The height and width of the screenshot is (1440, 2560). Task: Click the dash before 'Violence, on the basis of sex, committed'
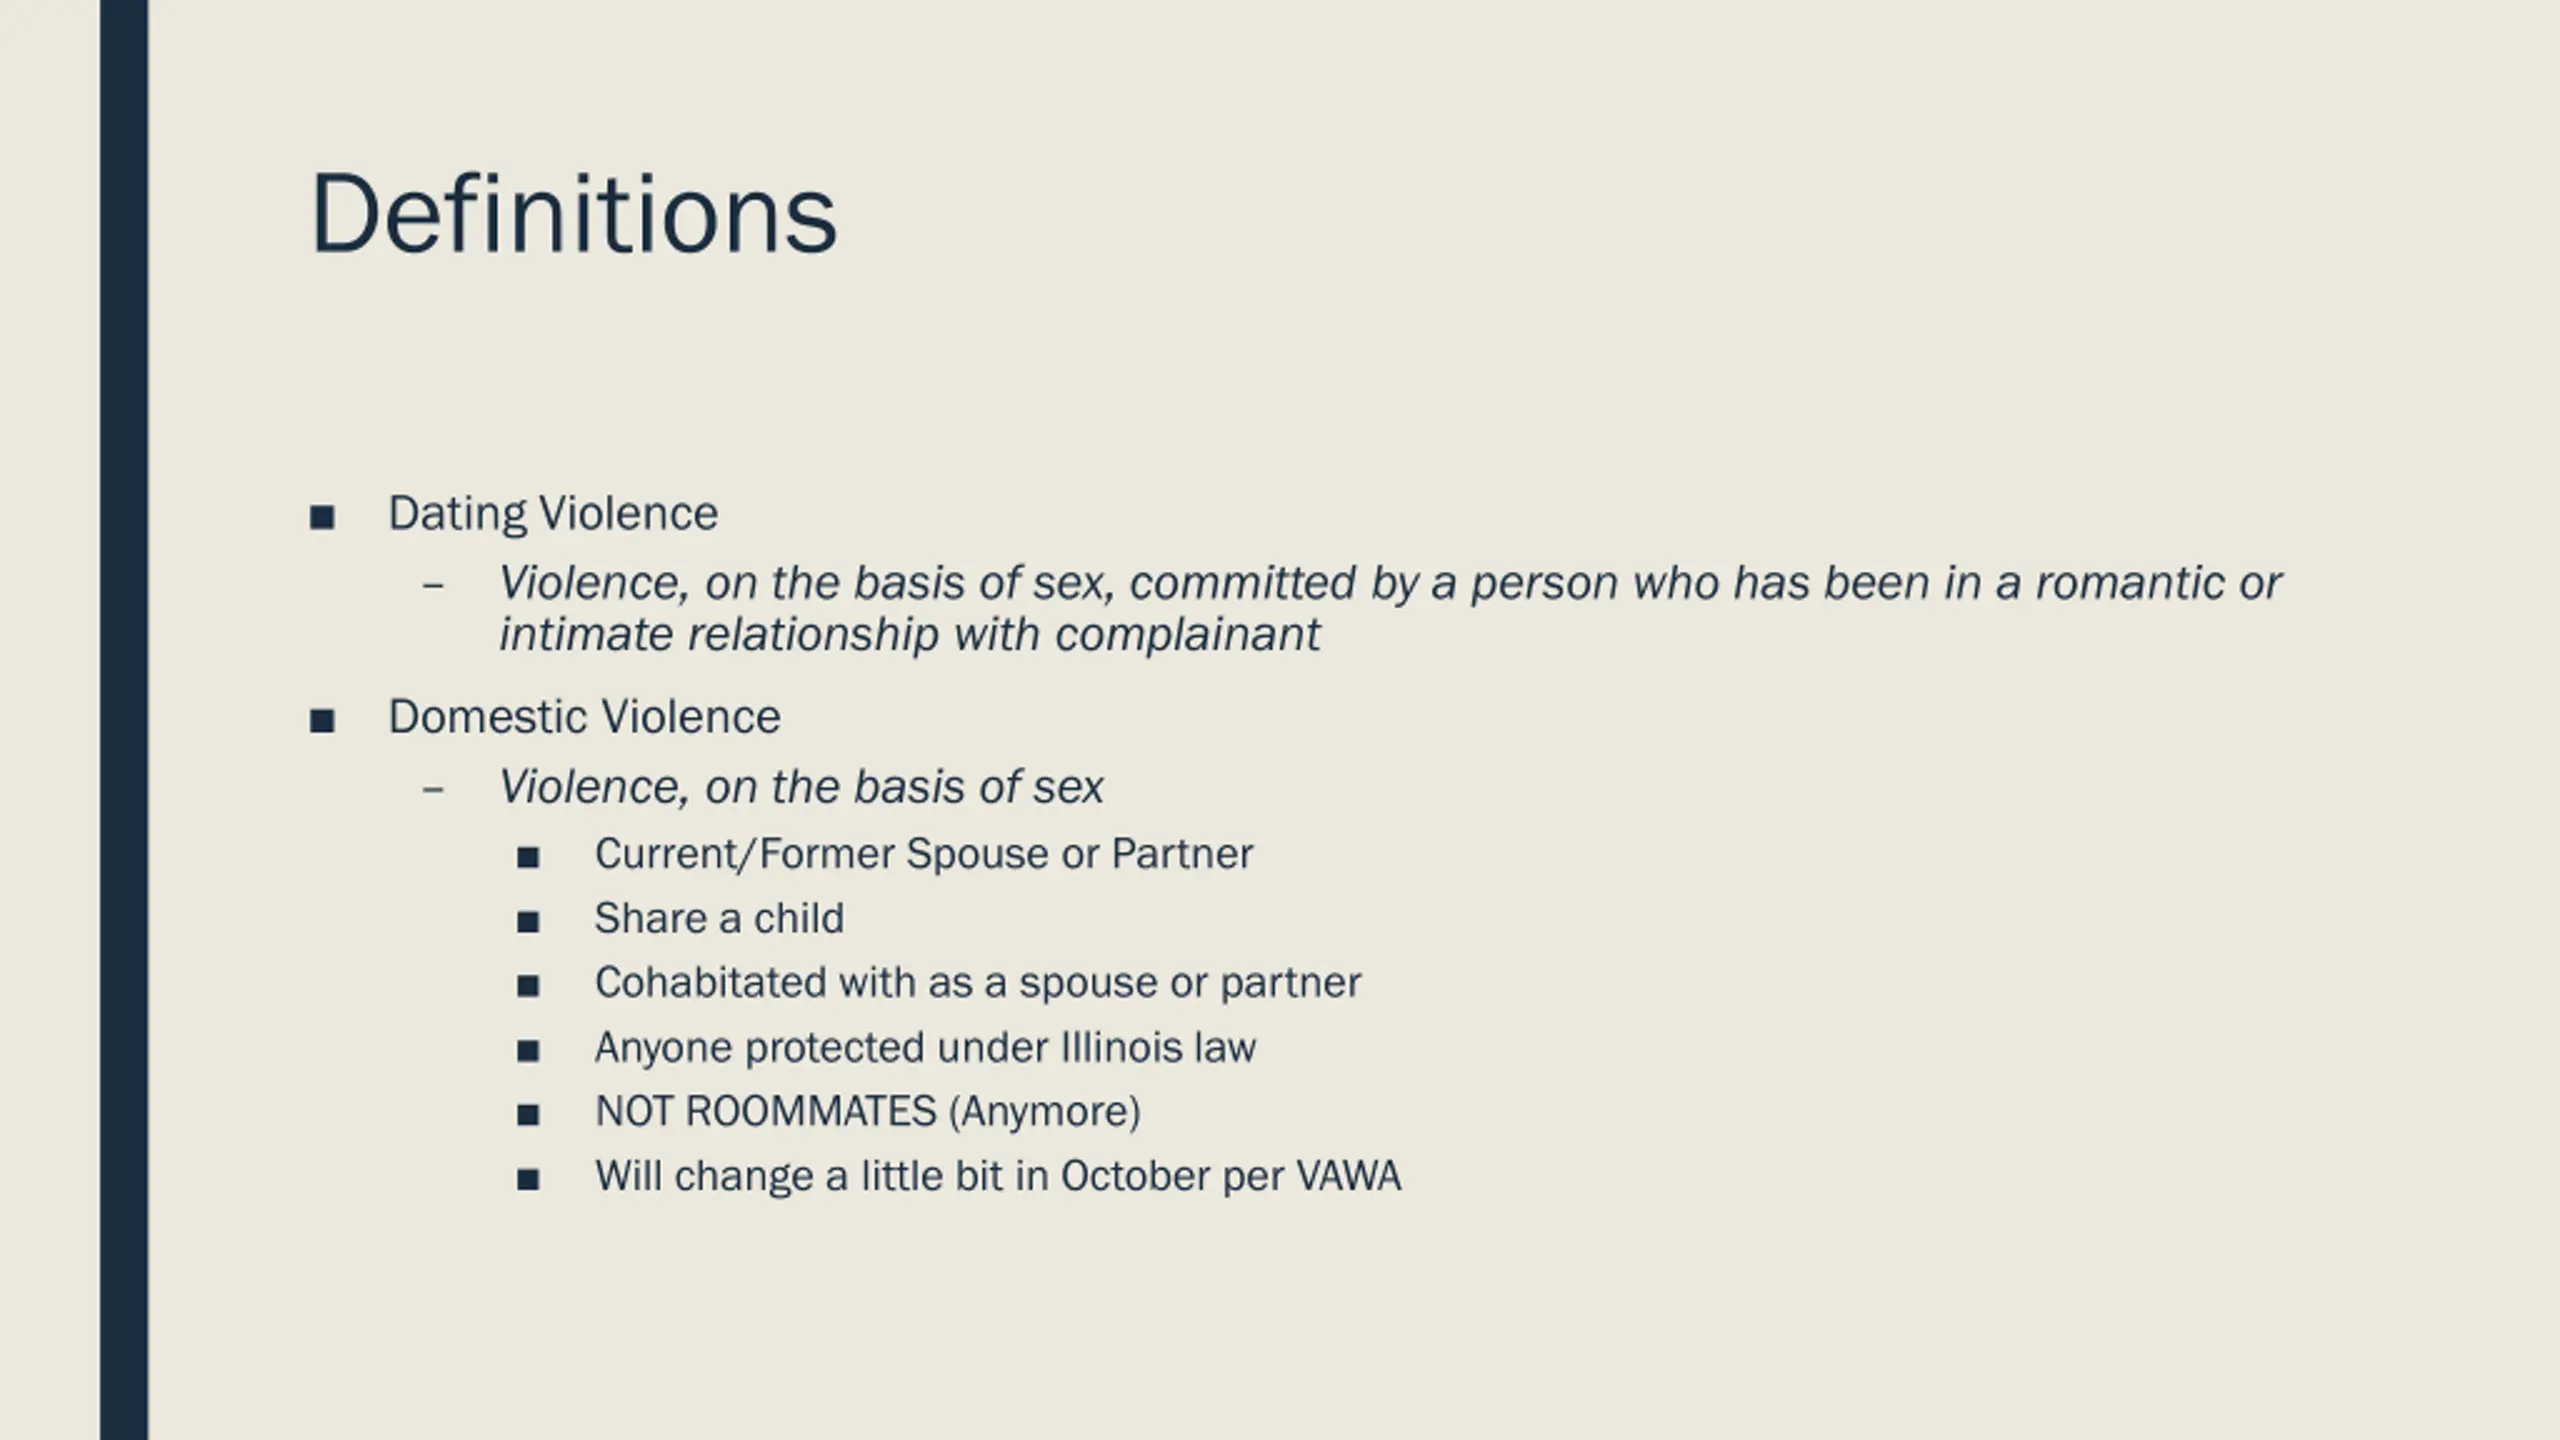(x=433, y=586)
